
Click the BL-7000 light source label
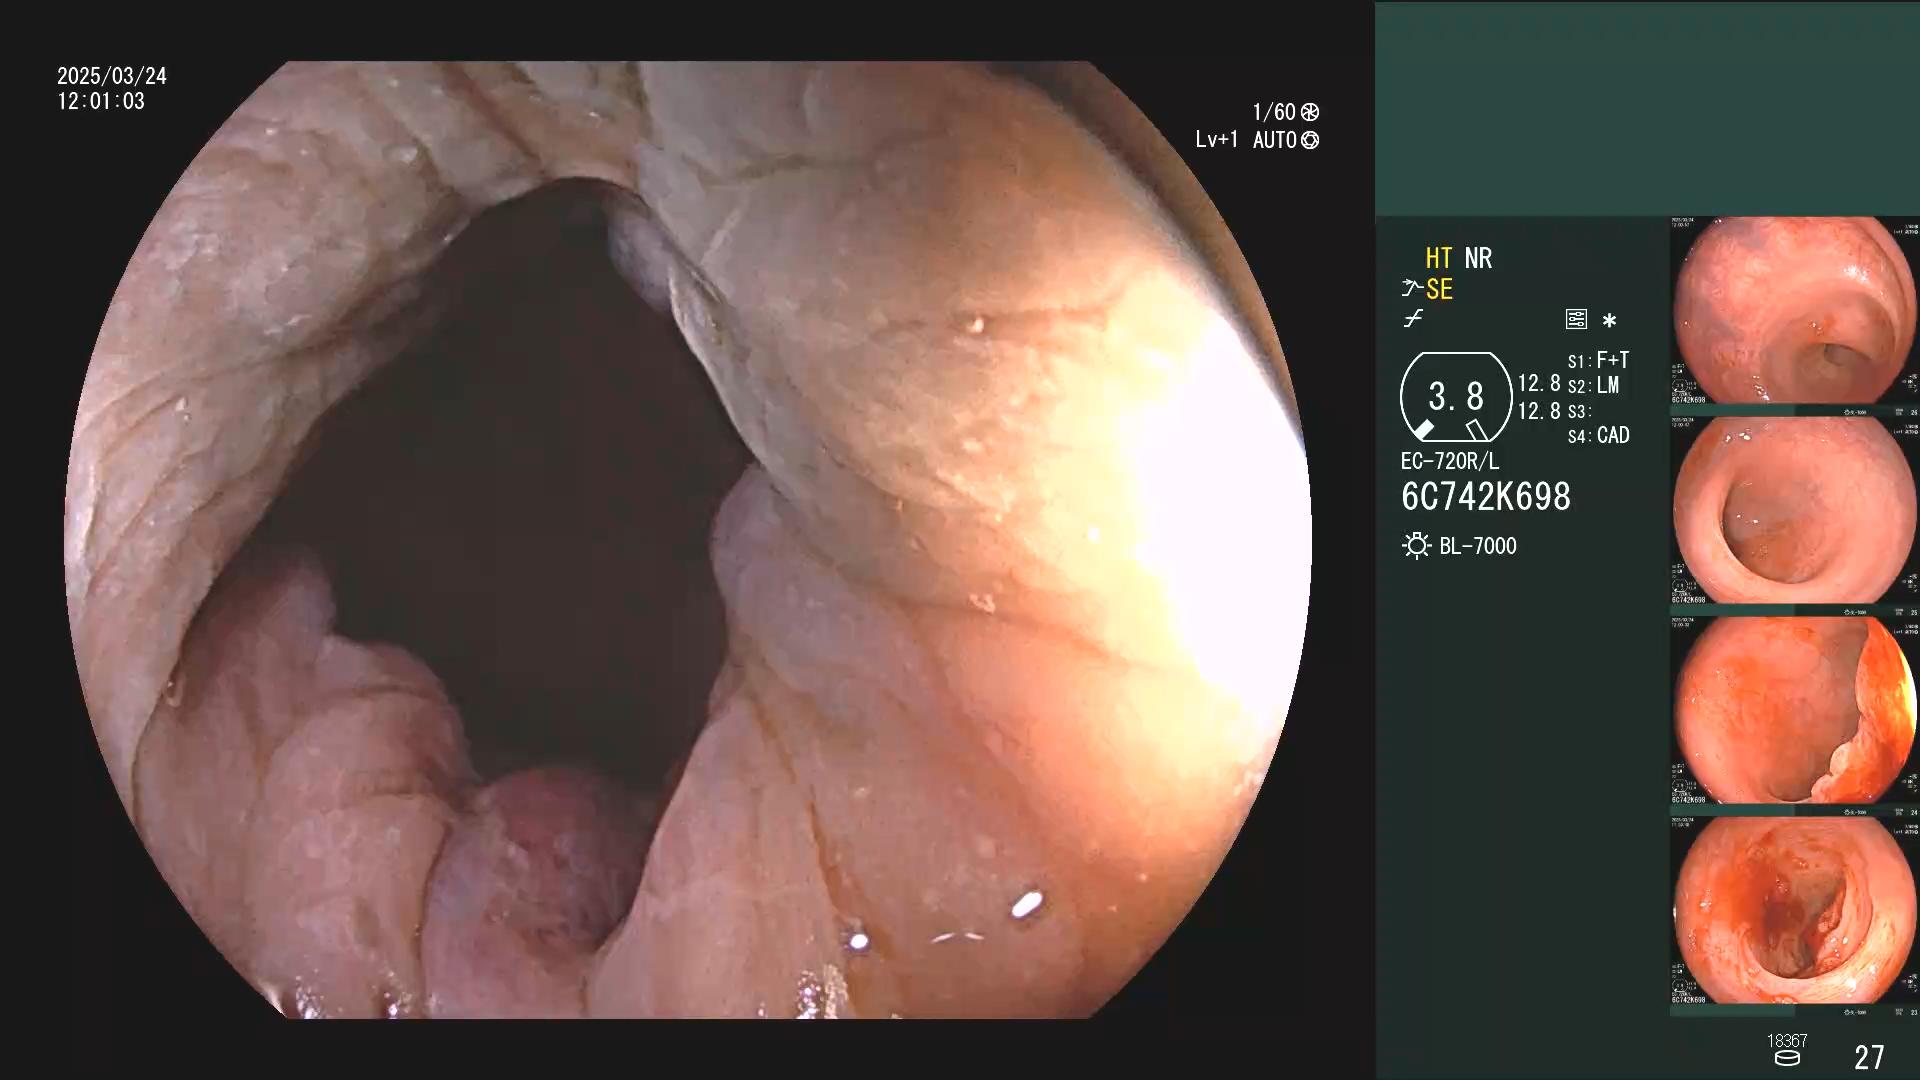pos(1478,546)
